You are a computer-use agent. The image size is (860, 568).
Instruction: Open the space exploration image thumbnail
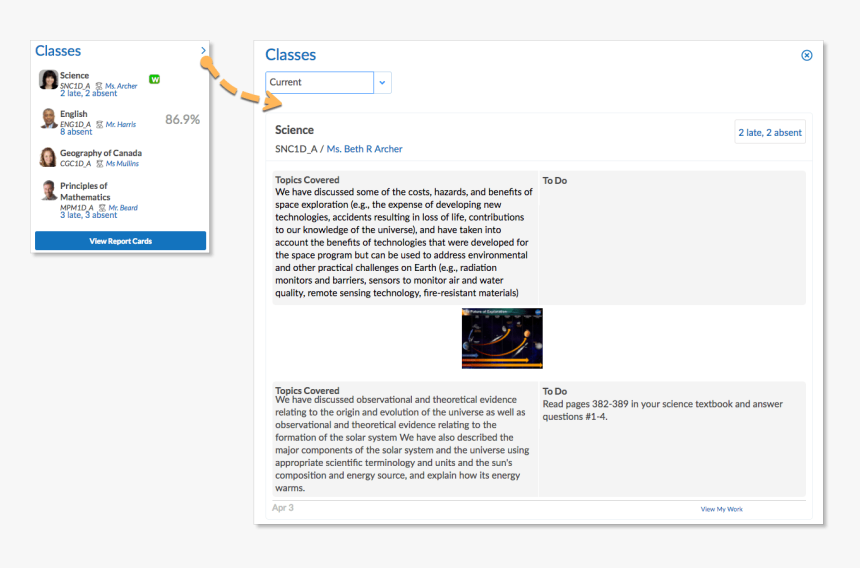click(502, 338)
